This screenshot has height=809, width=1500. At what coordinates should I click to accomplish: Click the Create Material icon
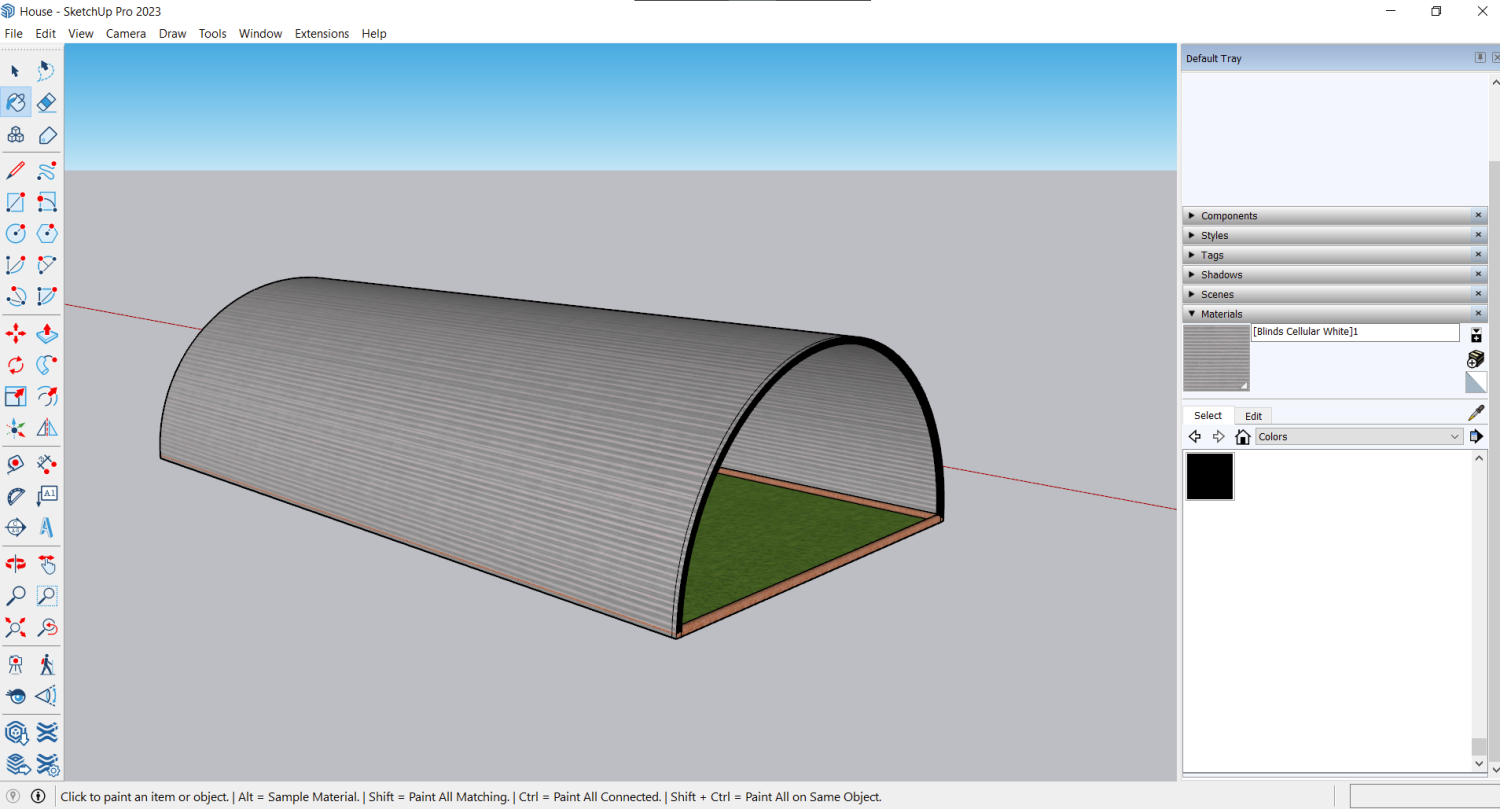point(1475,359)
